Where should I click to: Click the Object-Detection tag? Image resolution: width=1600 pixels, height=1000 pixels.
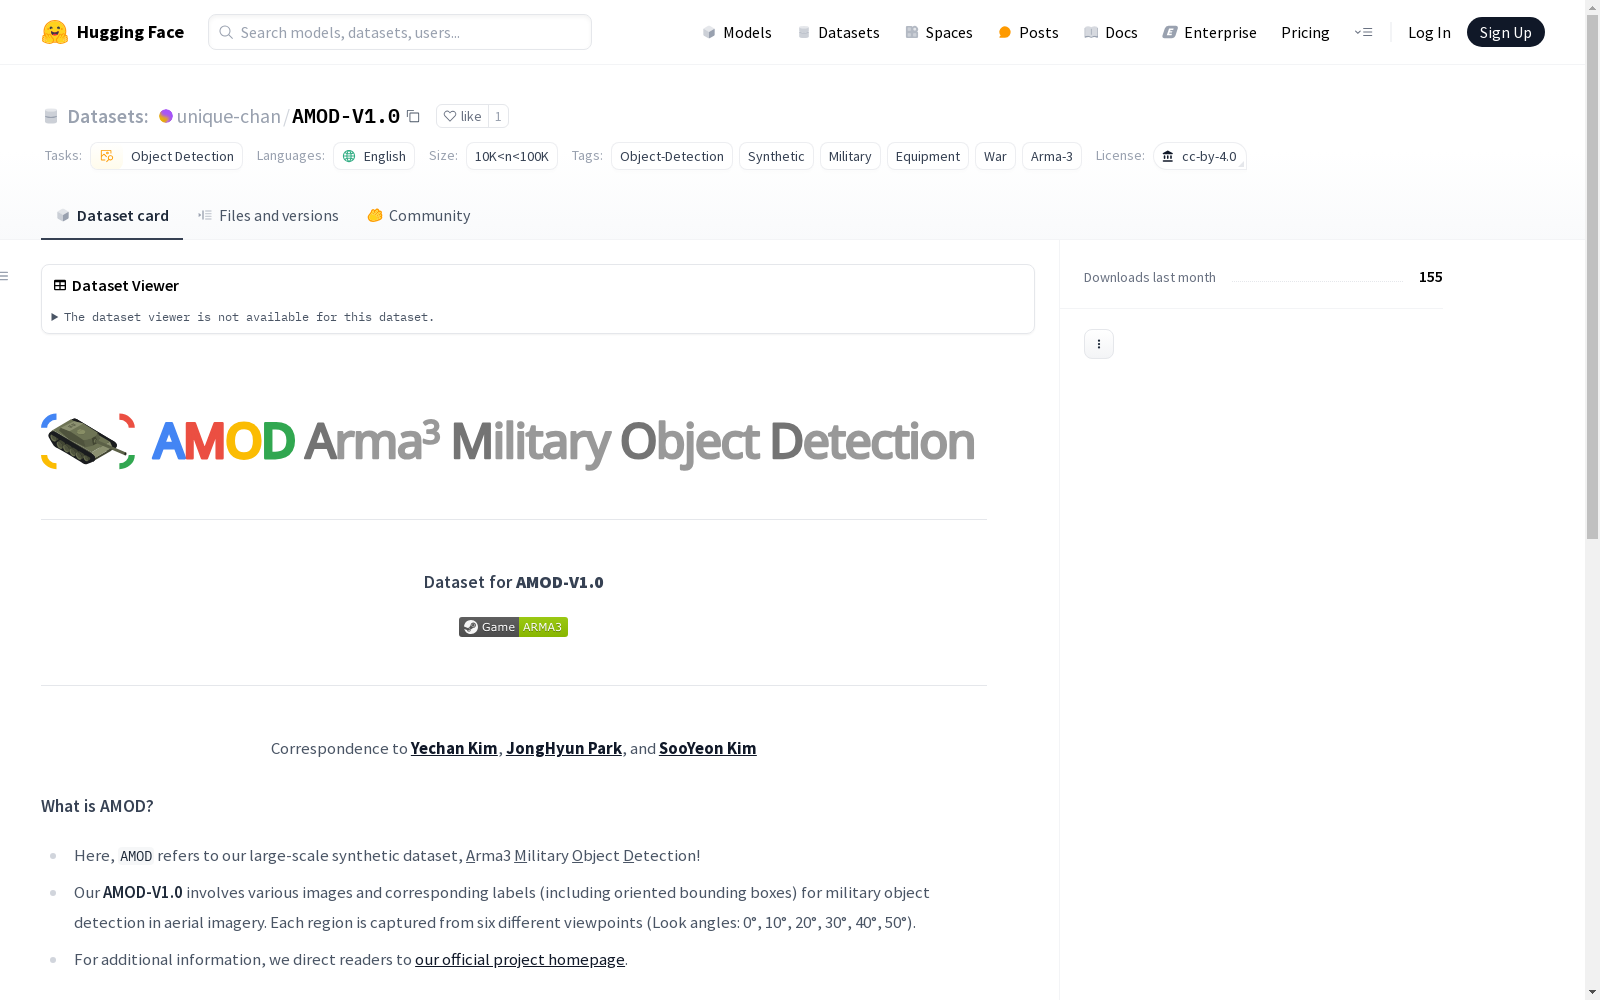(x=672, y=156)
